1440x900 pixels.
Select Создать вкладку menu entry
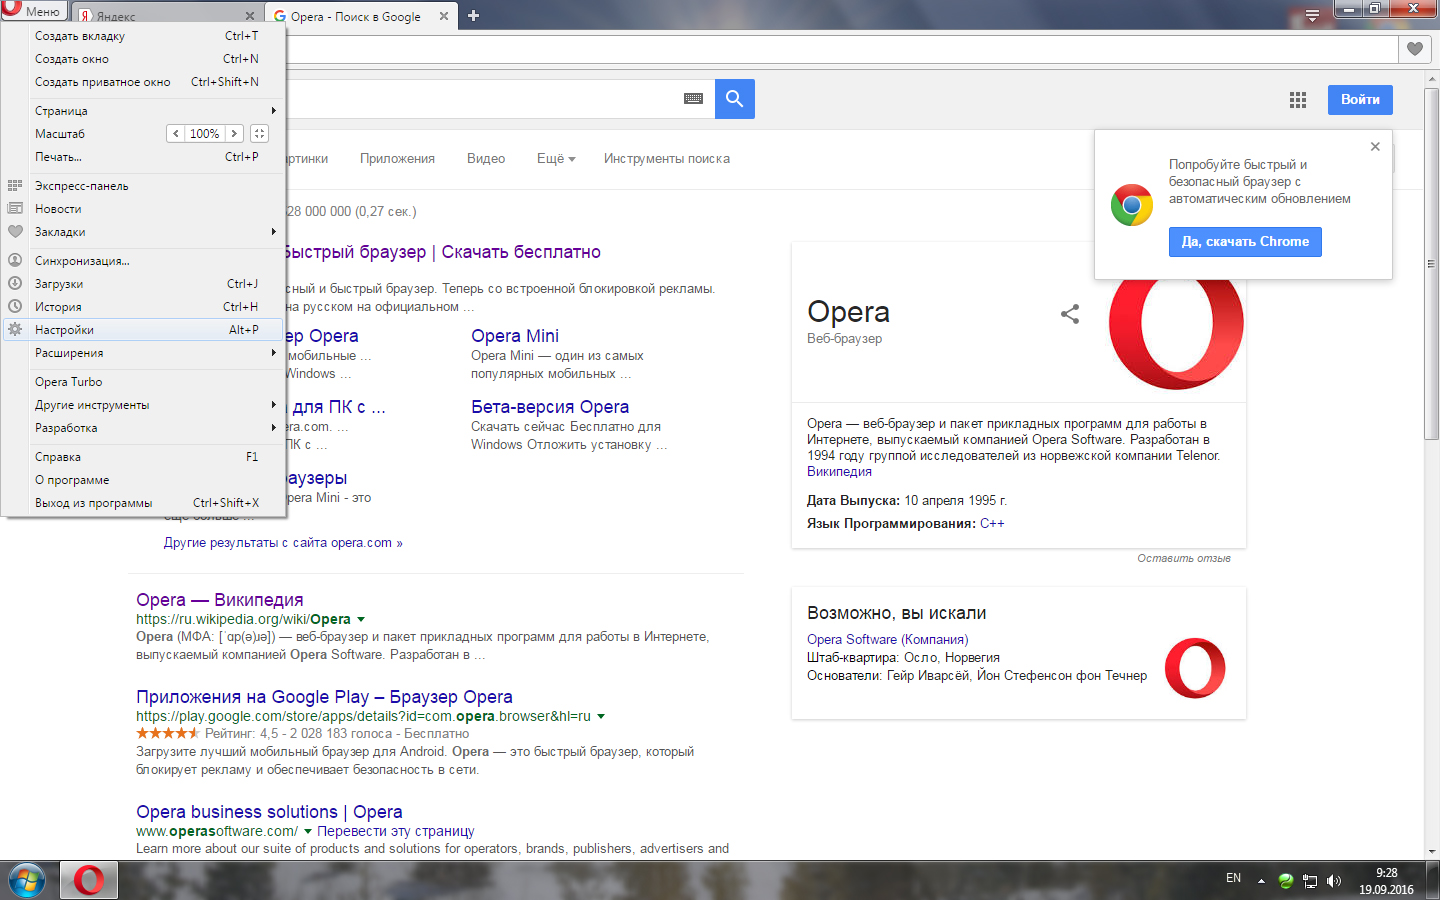[x=144, y=36]
